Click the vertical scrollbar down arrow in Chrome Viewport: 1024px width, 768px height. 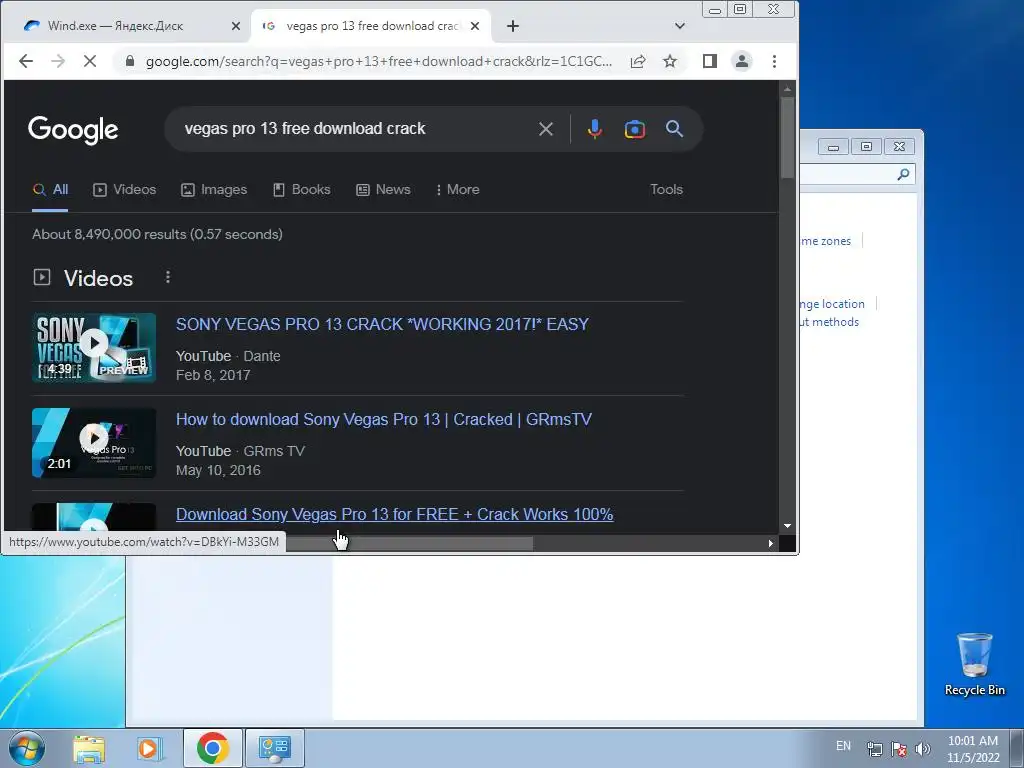pyautogui.click(x=788, y=526)
